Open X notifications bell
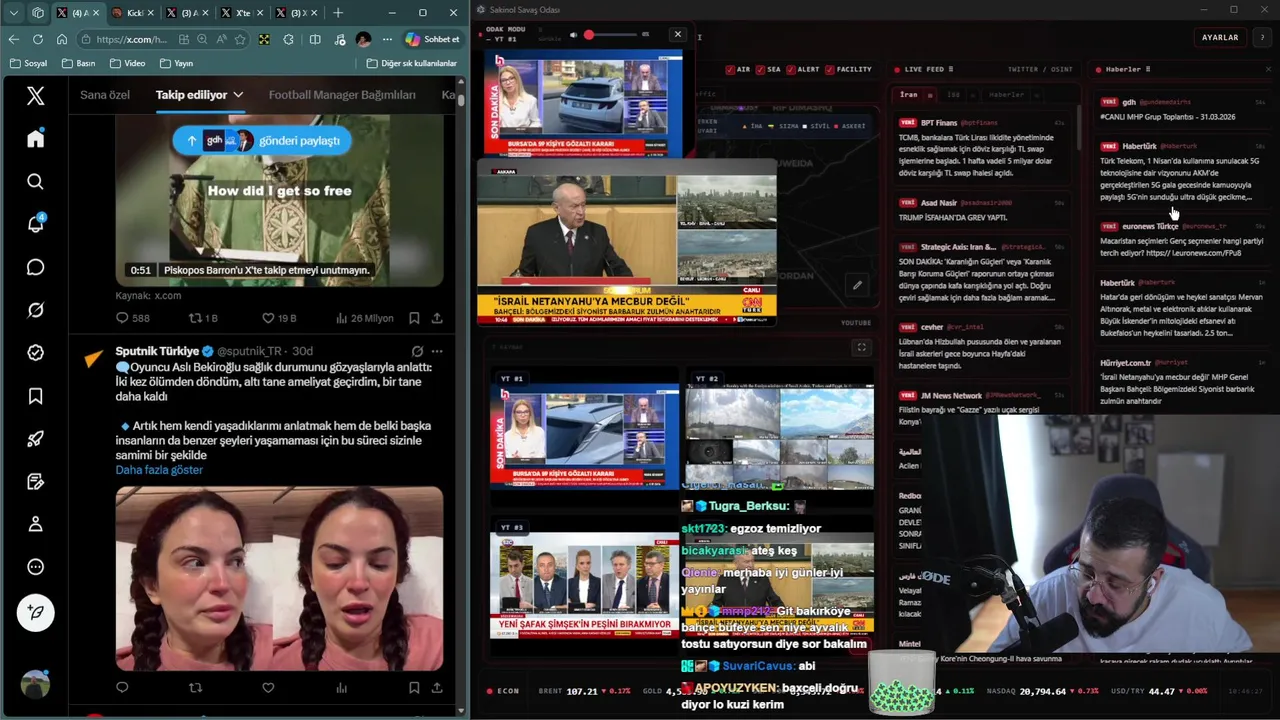 35,224
